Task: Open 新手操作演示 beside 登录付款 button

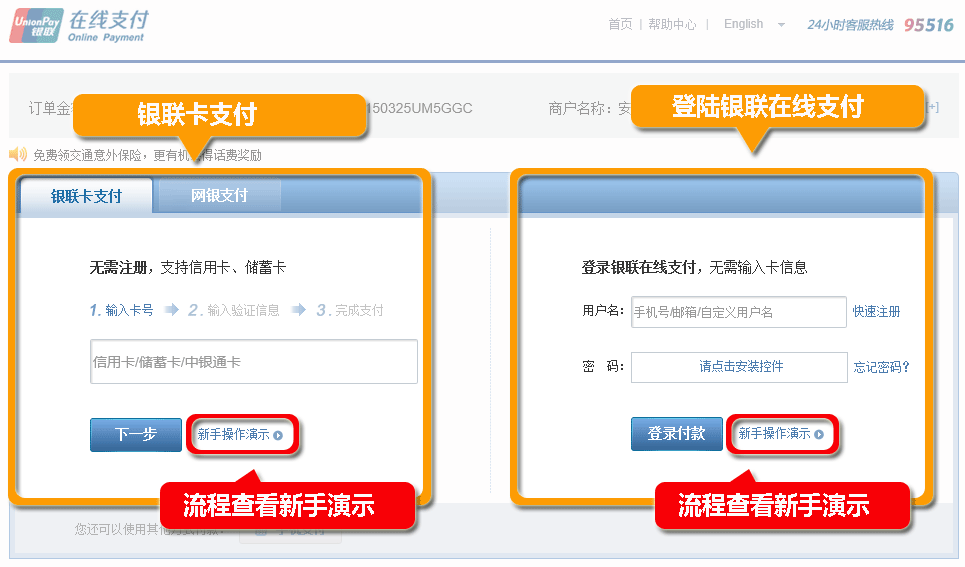Action: click(780, 433)
